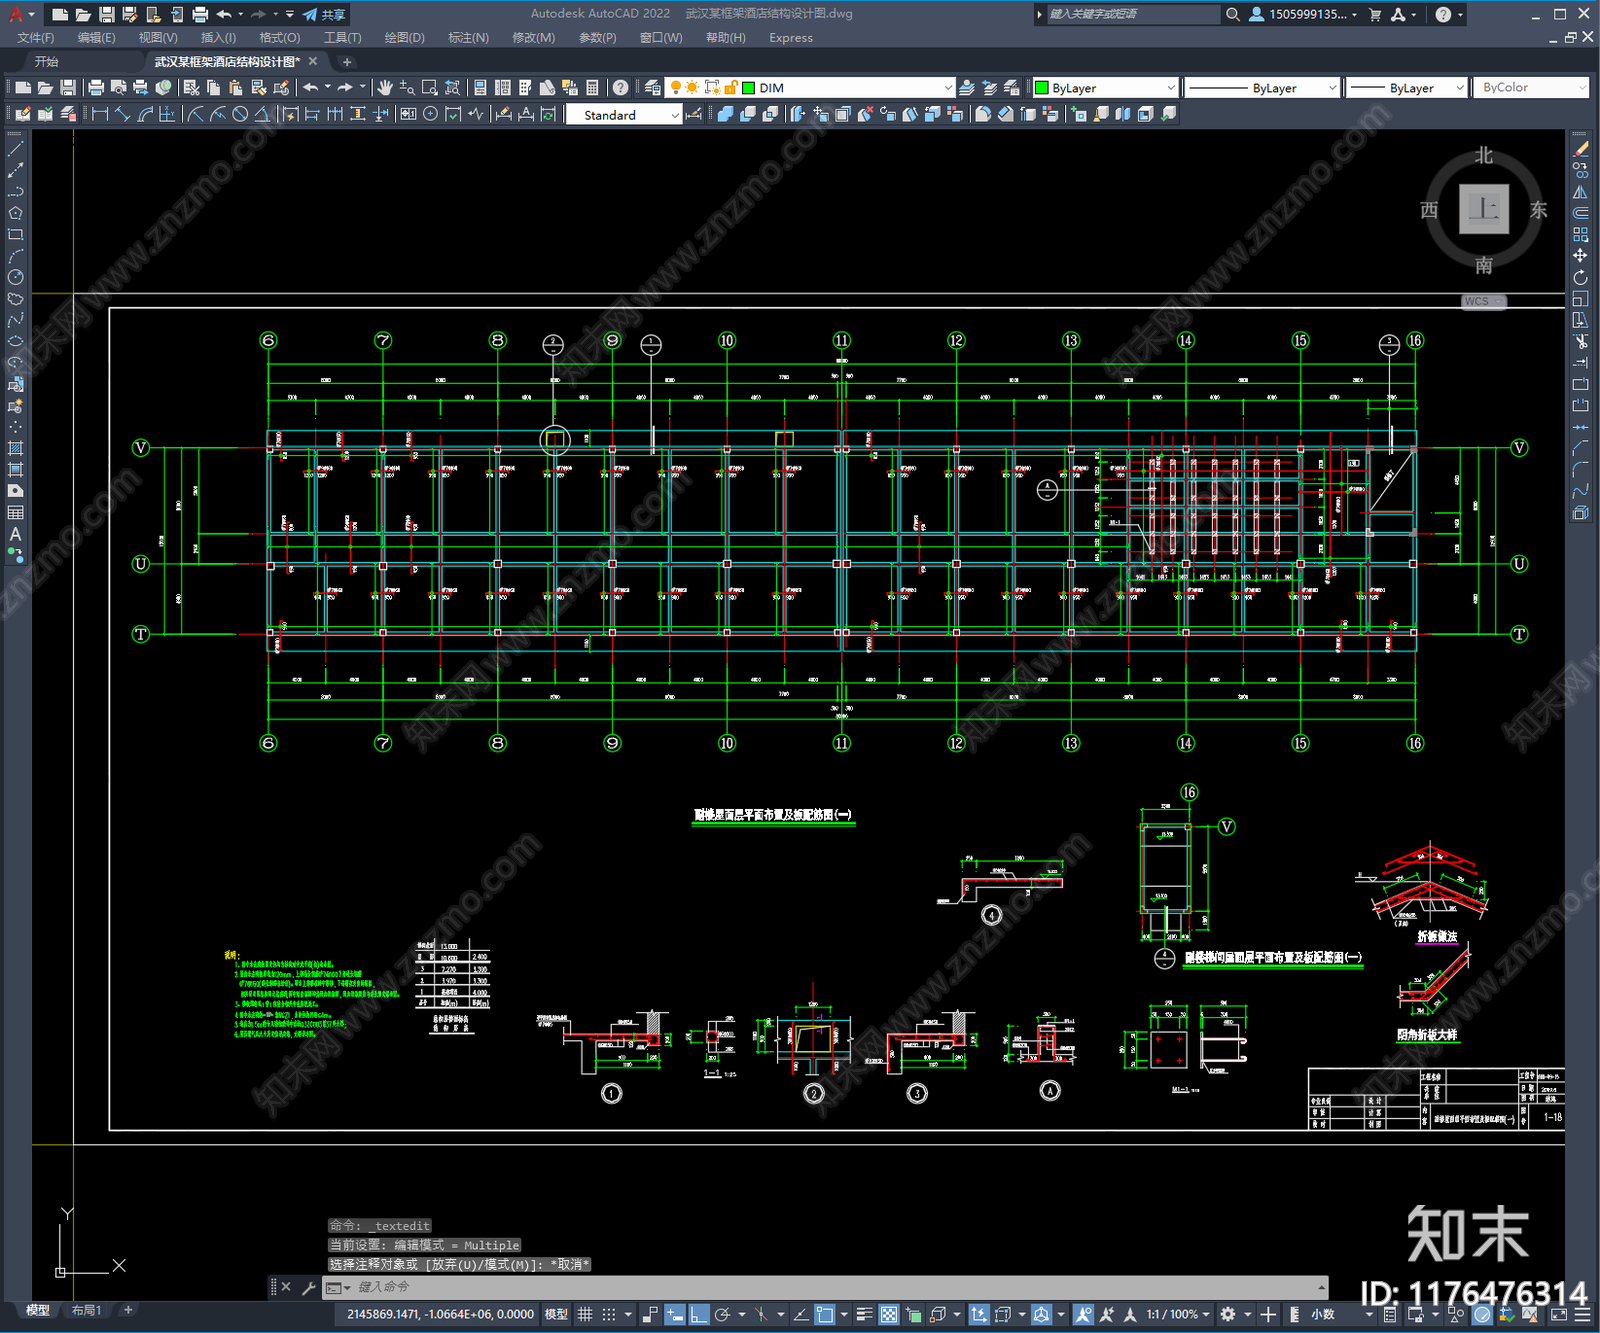Screen dimensions: 1600x1333
Task: Open annotation scale 1:1 / 100% dropdown
Action: pos(1178,1314)
